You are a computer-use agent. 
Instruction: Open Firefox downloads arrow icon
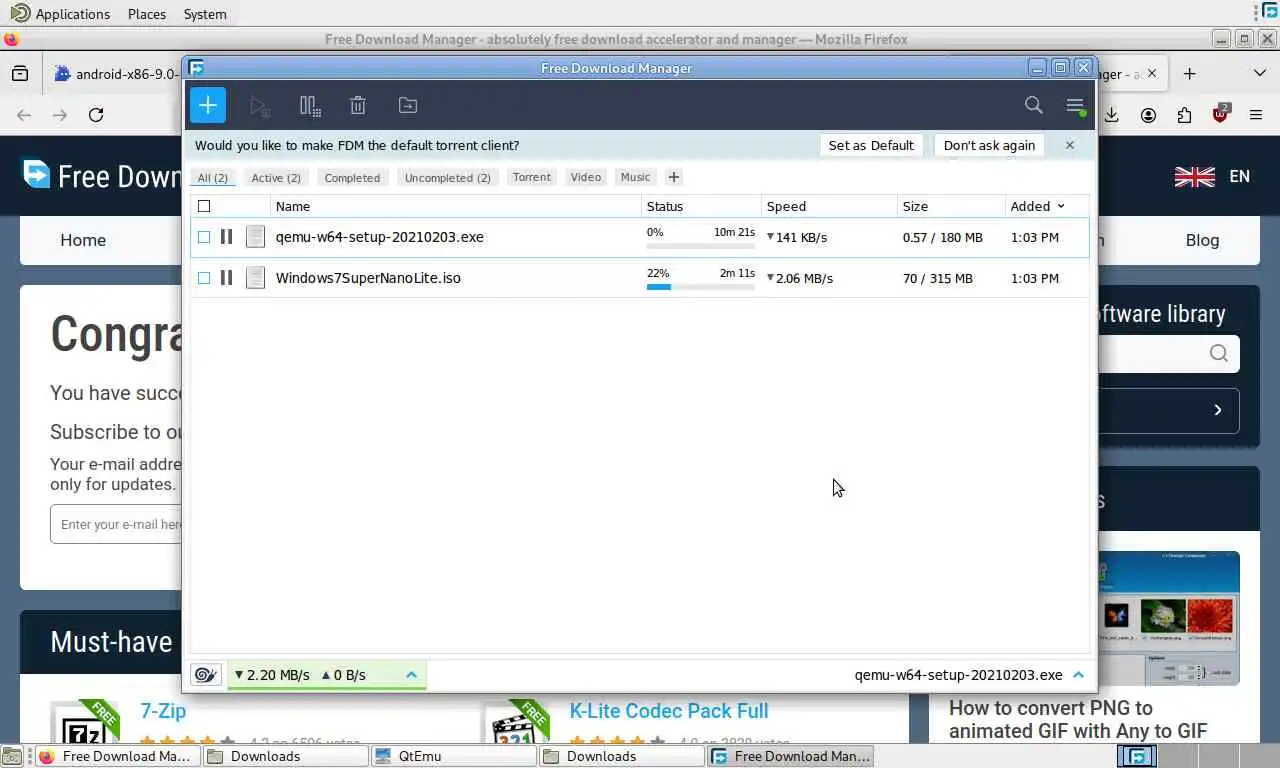pos(1111,115)
